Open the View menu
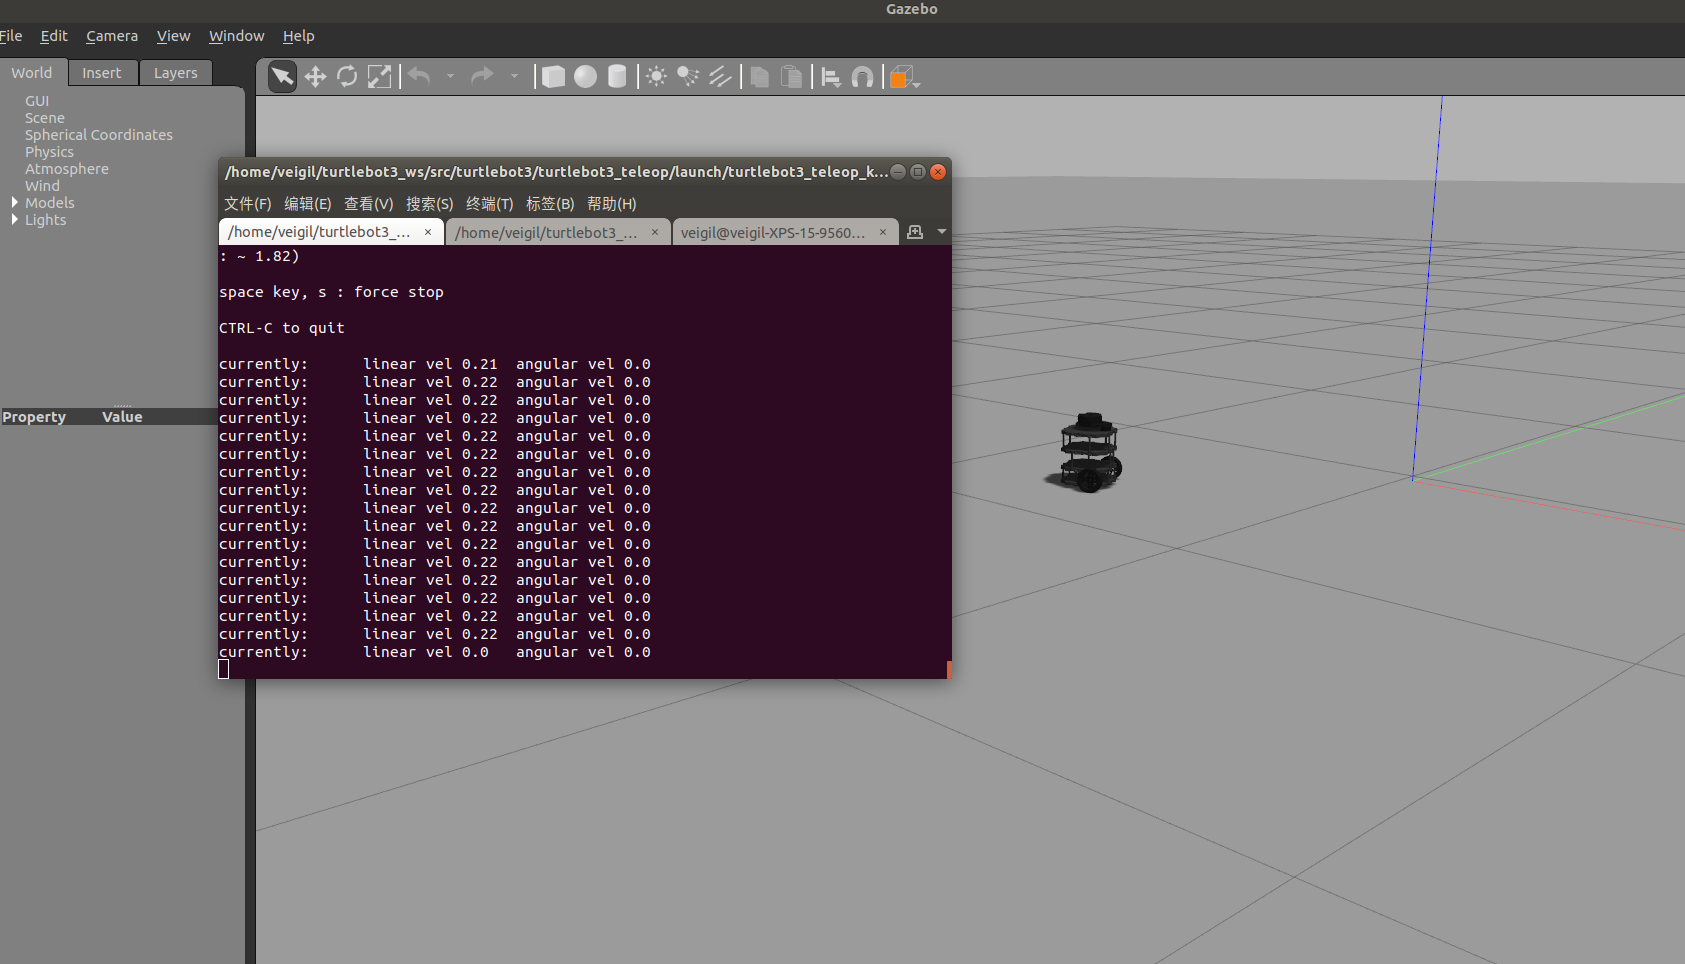The width and height of the screenshot is (1685, 964). (173, 36)
